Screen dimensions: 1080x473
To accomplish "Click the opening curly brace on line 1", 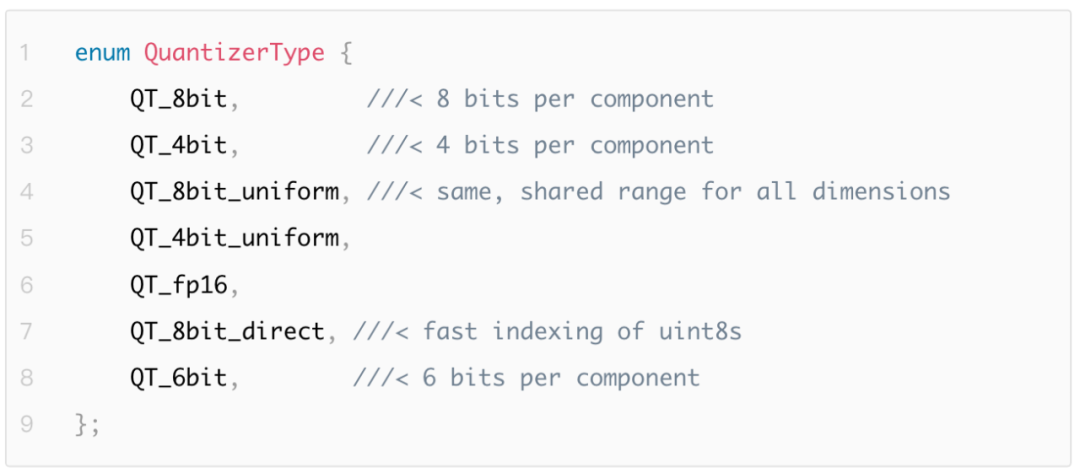I will tap(346, 54).
